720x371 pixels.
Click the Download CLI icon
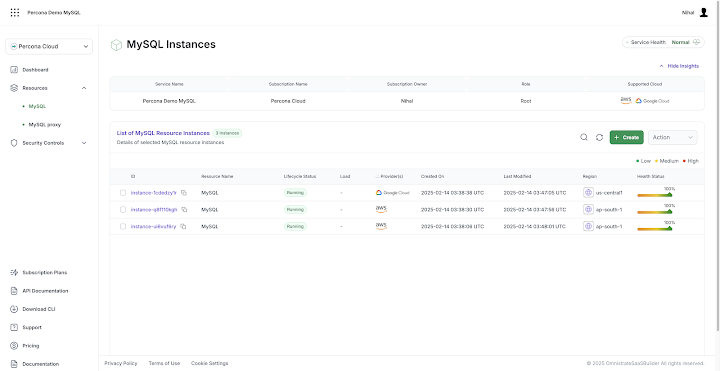(14, 309)
